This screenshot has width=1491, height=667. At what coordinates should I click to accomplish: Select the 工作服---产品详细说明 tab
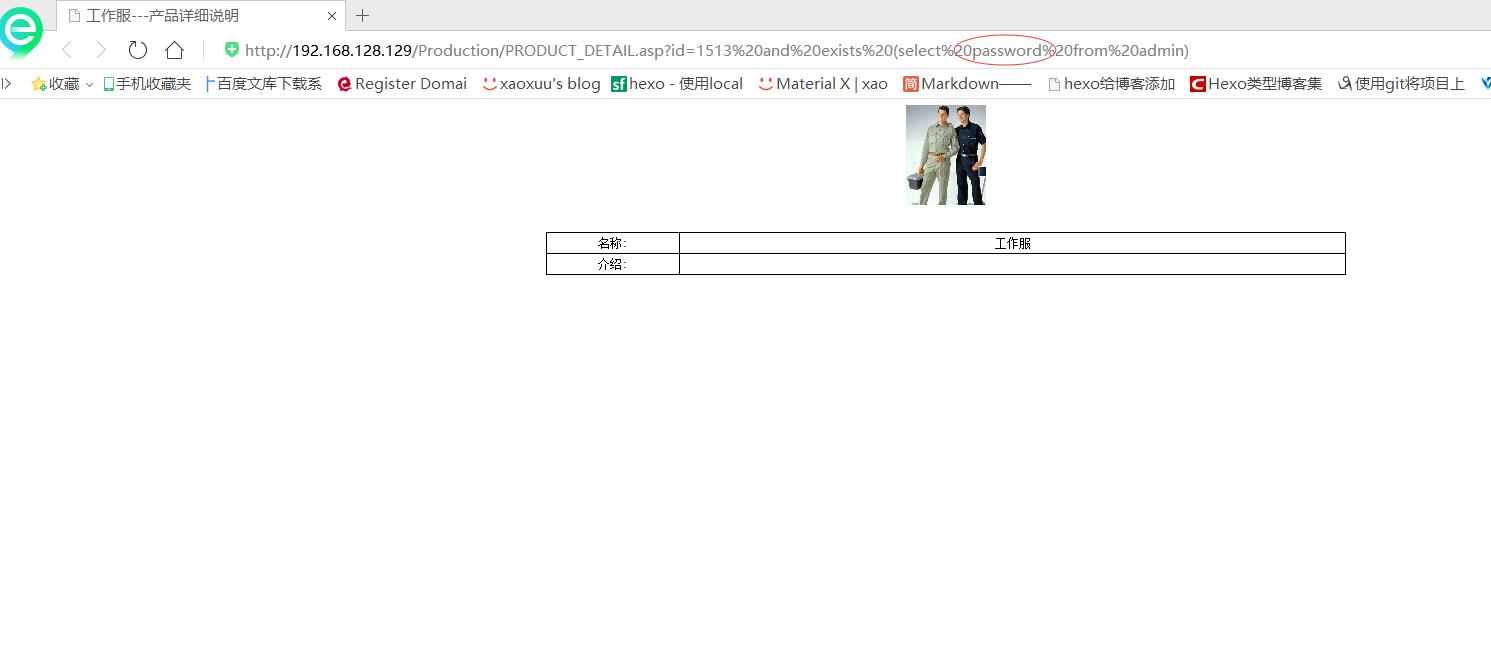190,16
